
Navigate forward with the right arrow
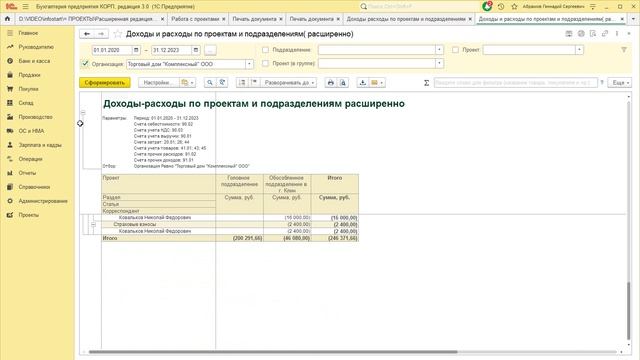(x=101, y=34)
